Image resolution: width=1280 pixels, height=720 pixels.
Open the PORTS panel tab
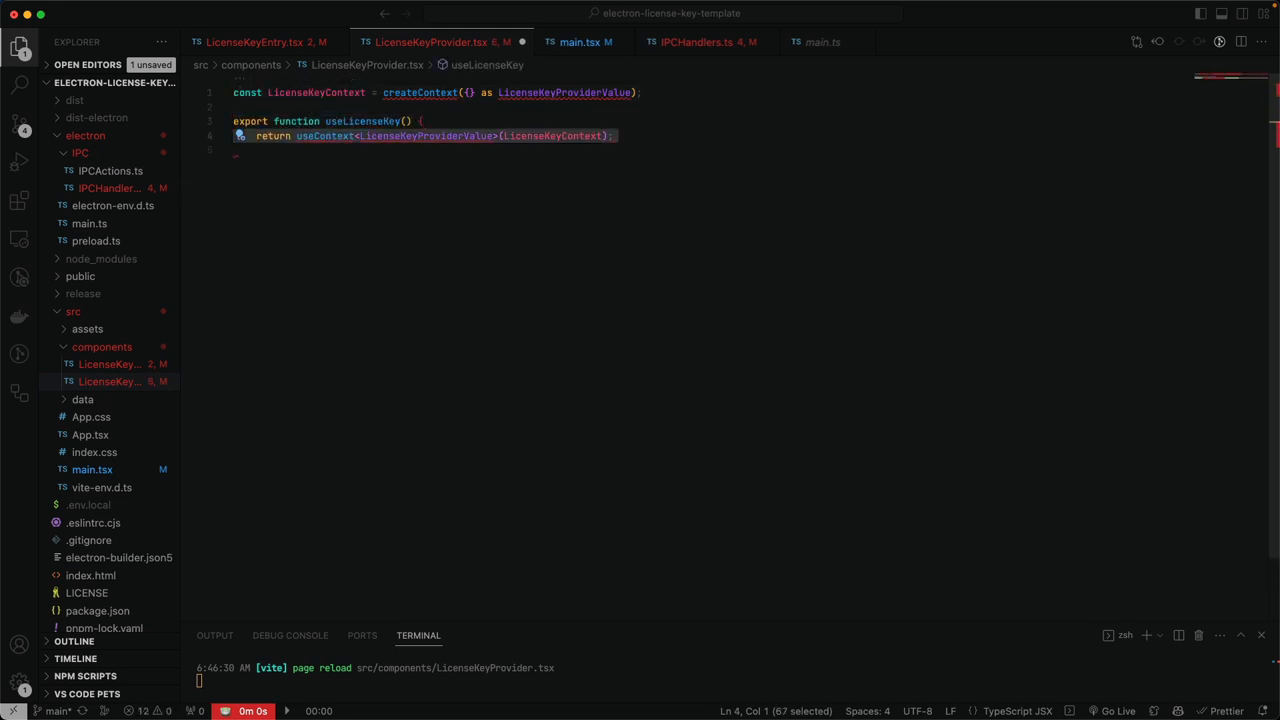pyautogui.click(x=362, y=635)
